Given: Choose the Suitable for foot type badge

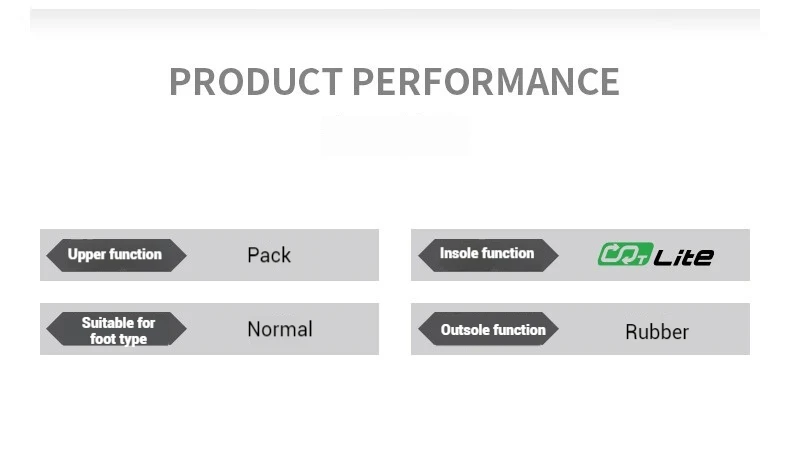Looking at the screenshot, I should point(116,329).
